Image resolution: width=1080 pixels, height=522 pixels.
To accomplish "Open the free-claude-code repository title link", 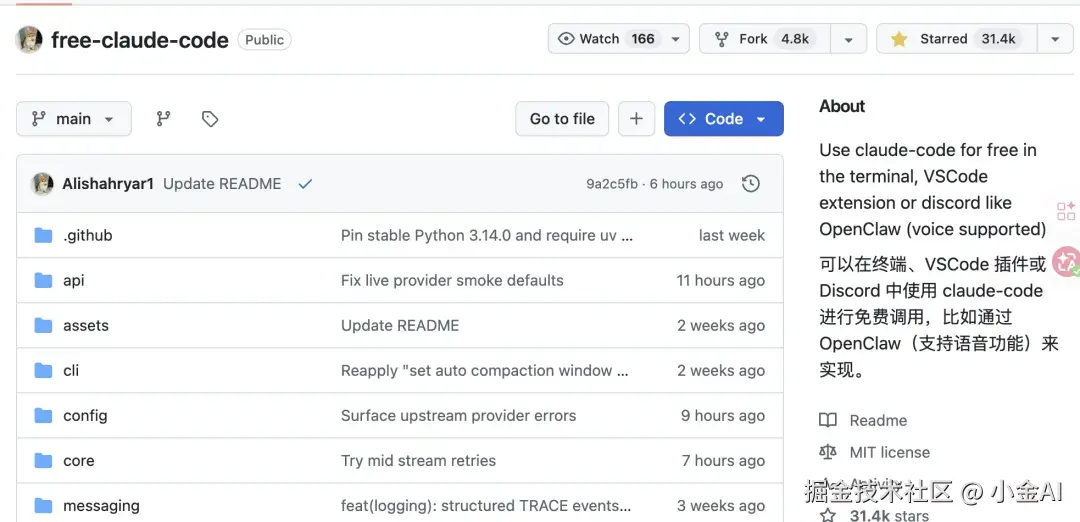I will tap(140, 40).
